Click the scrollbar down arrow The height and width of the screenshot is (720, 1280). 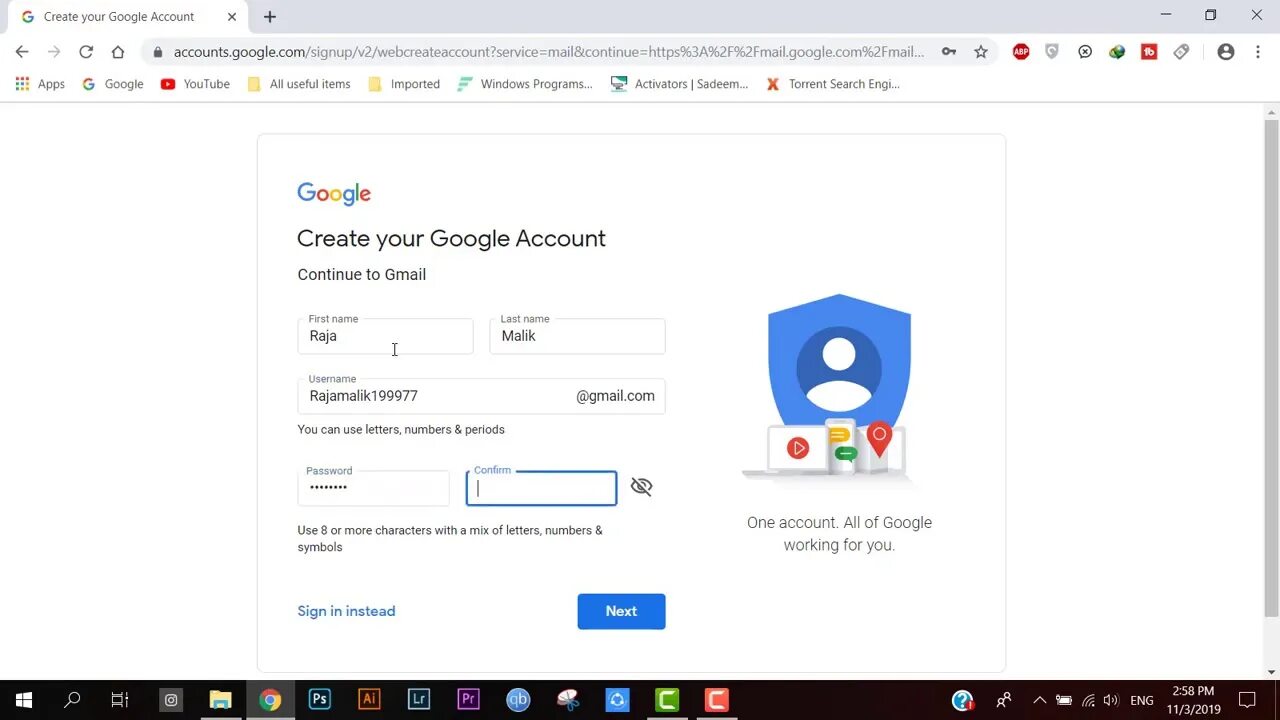1271,672
